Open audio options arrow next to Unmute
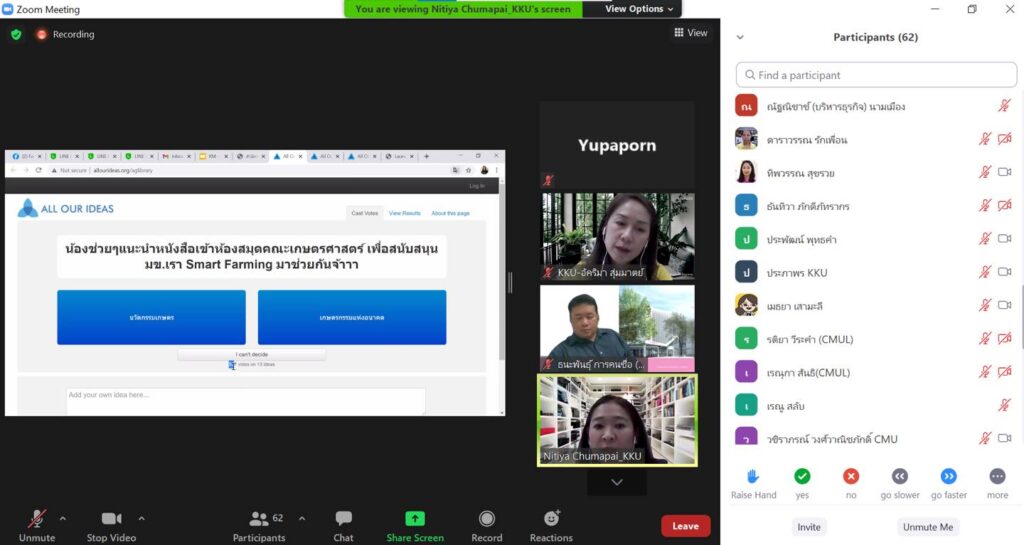The width and height of the screenshot is (1024, 545). coord(63,518)
